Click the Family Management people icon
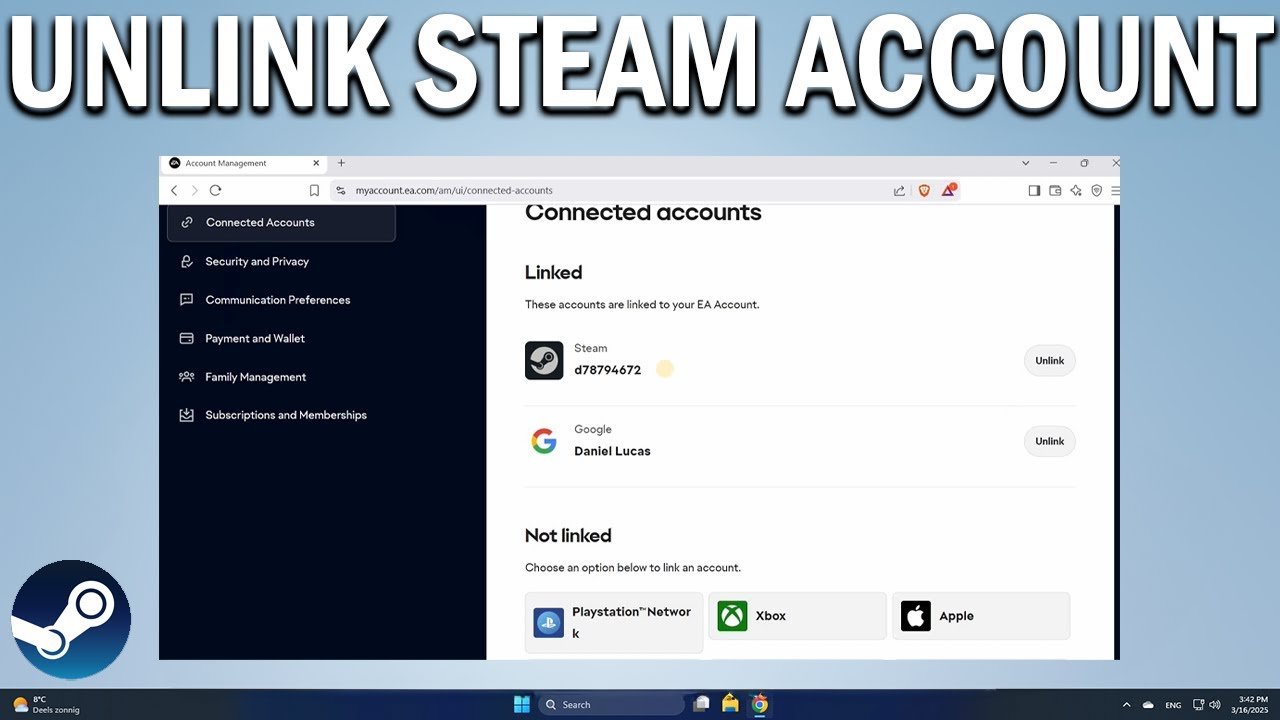1280x720 pixels. (186, 377)
